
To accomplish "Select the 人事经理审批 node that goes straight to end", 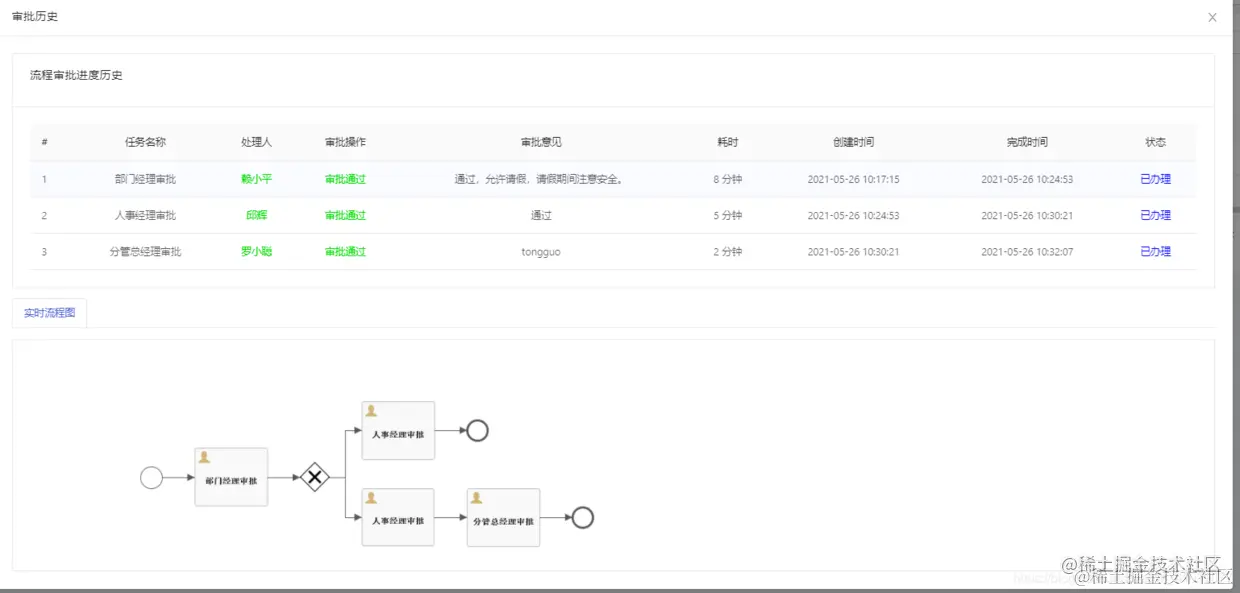I will [x=398, y=431].
